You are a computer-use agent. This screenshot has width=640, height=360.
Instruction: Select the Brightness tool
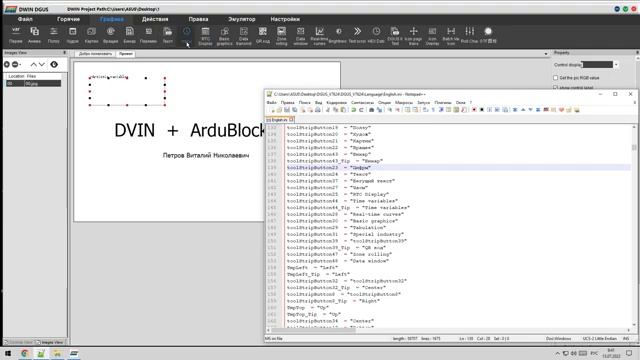coord(338,35)
